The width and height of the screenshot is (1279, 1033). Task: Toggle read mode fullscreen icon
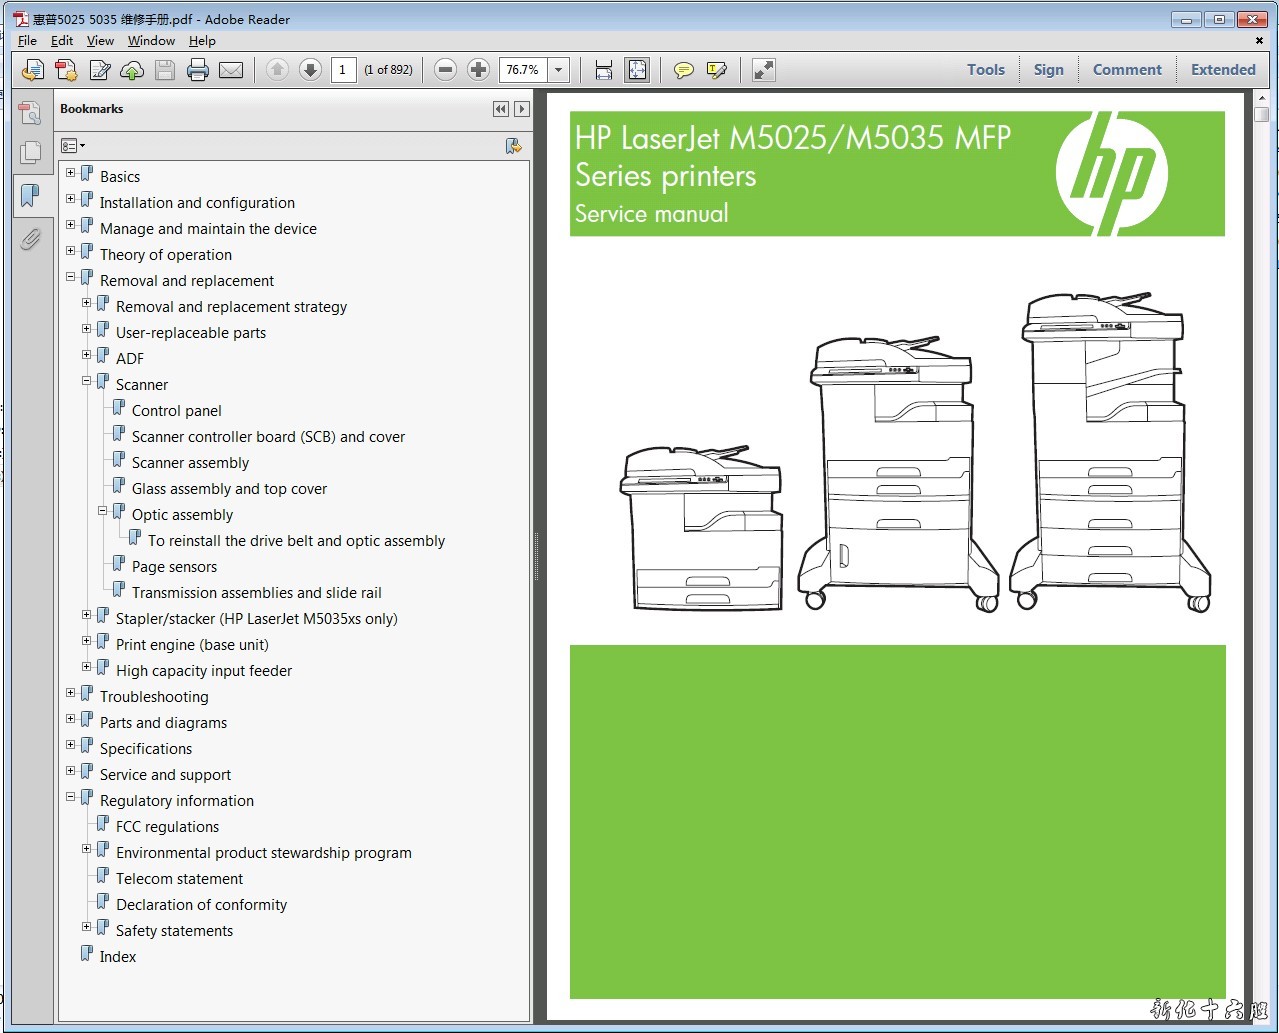tap(763, 70)
